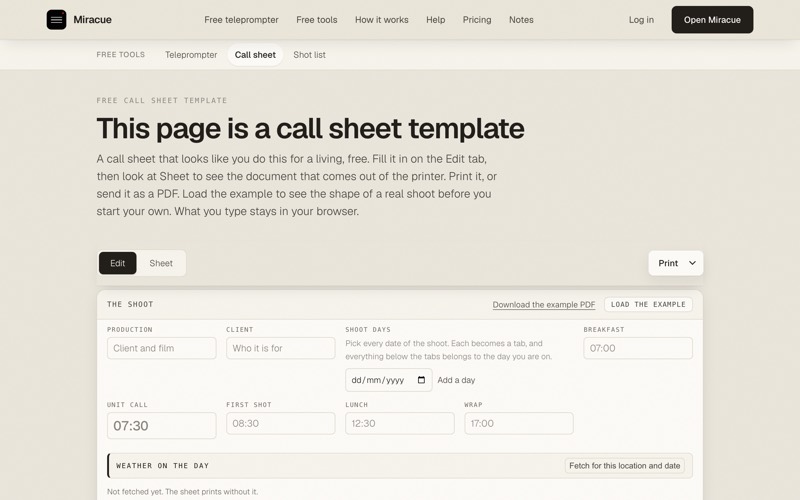Click the Miracue brand name

92,19
